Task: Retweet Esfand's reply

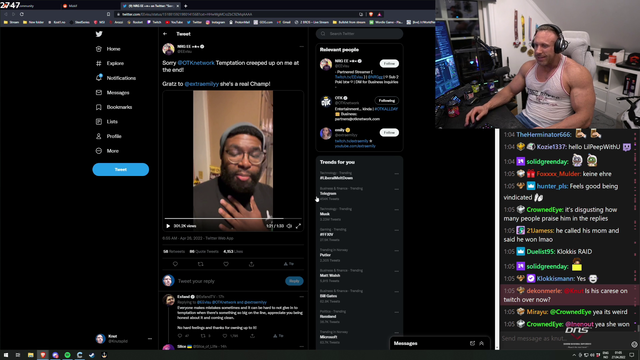Action: (203, 336)
